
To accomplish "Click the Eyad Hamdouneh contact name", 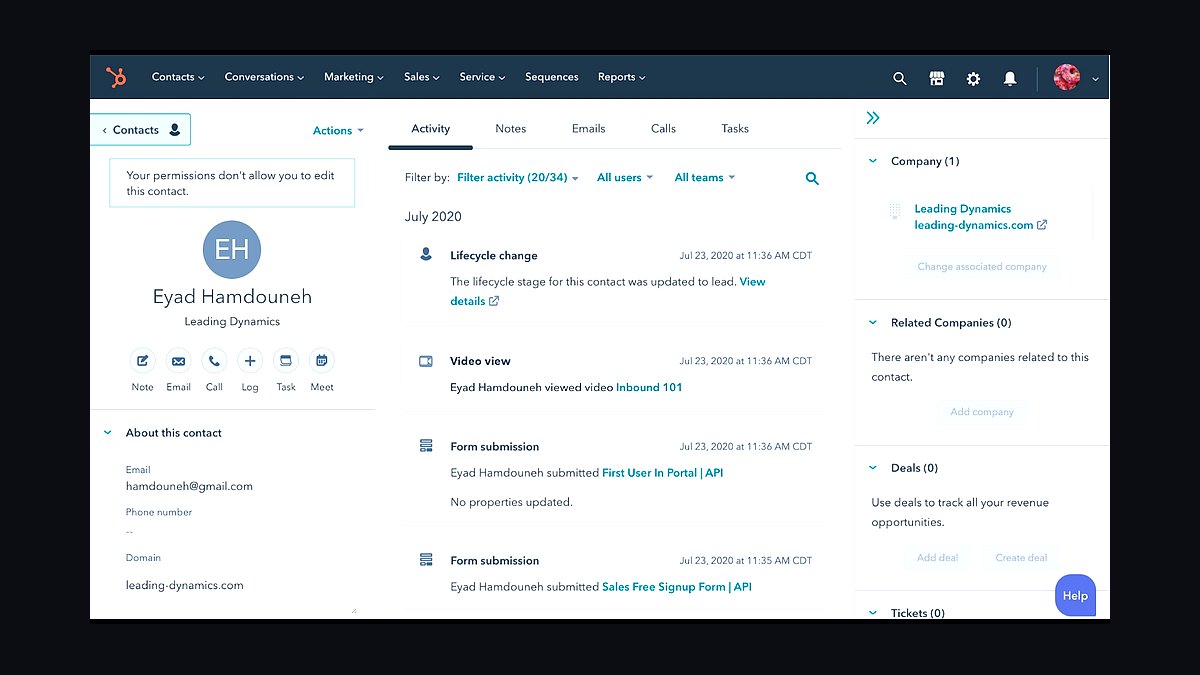I will pos(232,297).
